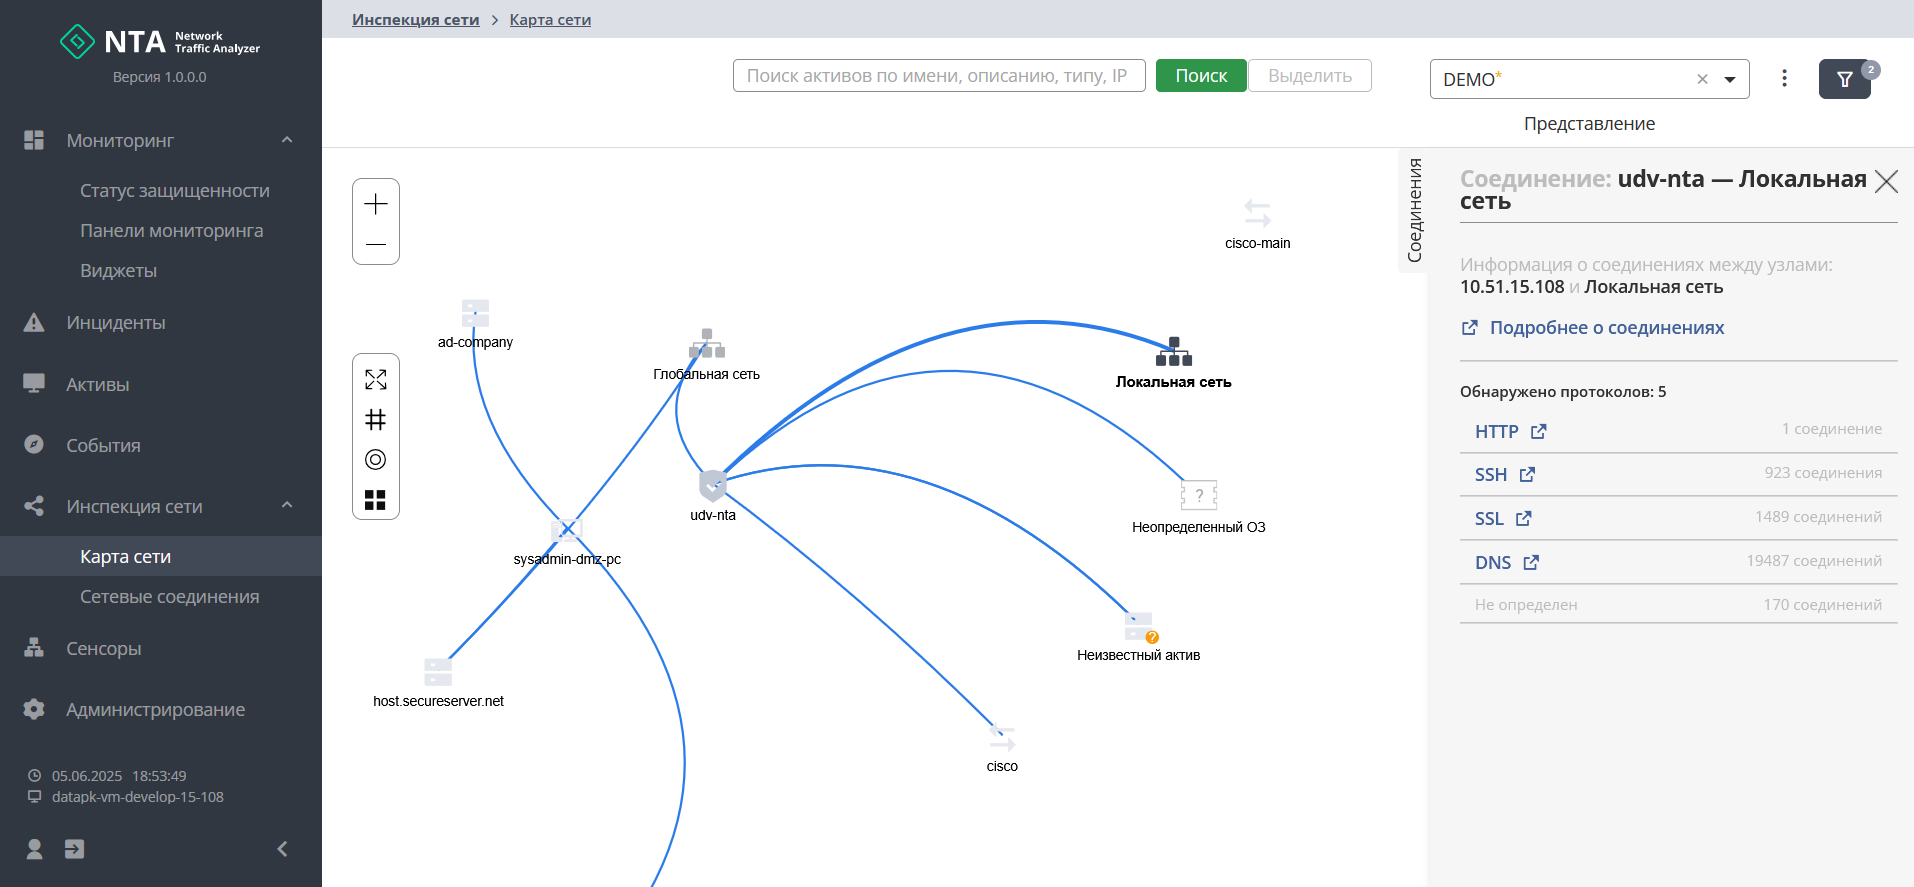Open the DEMO representation dropdown
Viewport: 1914px width, 887px height.
[x=1730, y=79]
